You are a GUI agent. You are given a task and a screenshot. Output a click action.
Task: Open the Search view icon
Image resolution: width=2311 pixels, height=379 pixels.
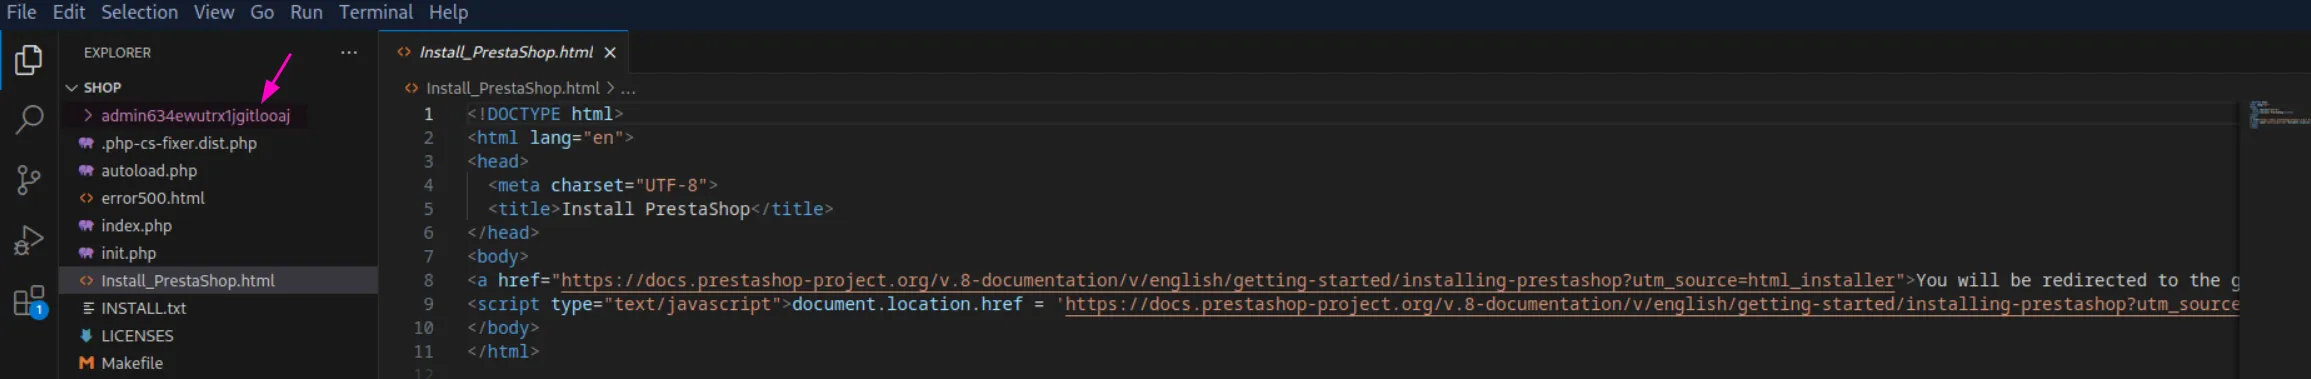[x=29, y=120]
